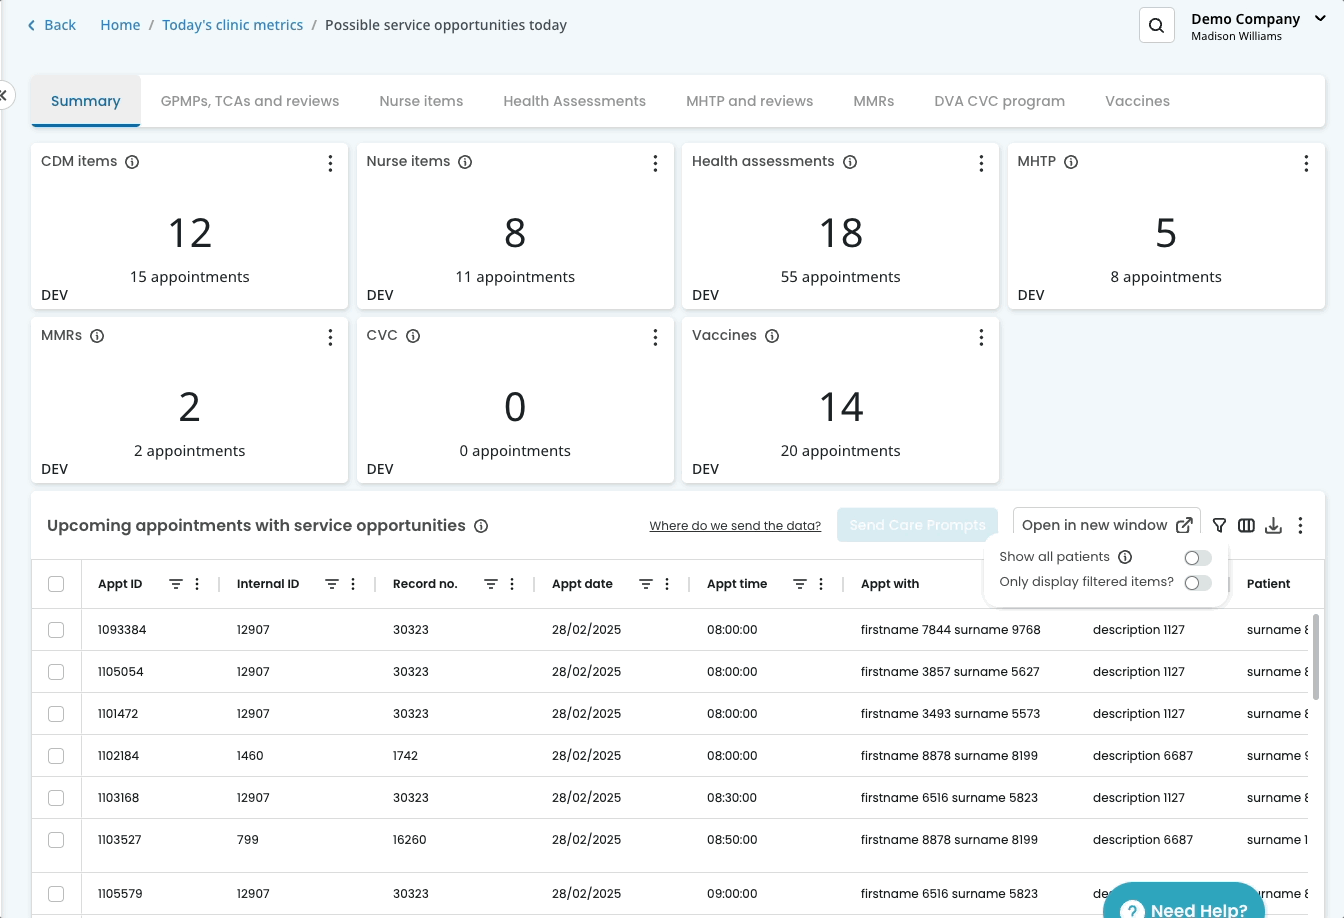1344x918 pixels.
Task: Open Vaccines card three-dot menu
Action: point(981,338)
